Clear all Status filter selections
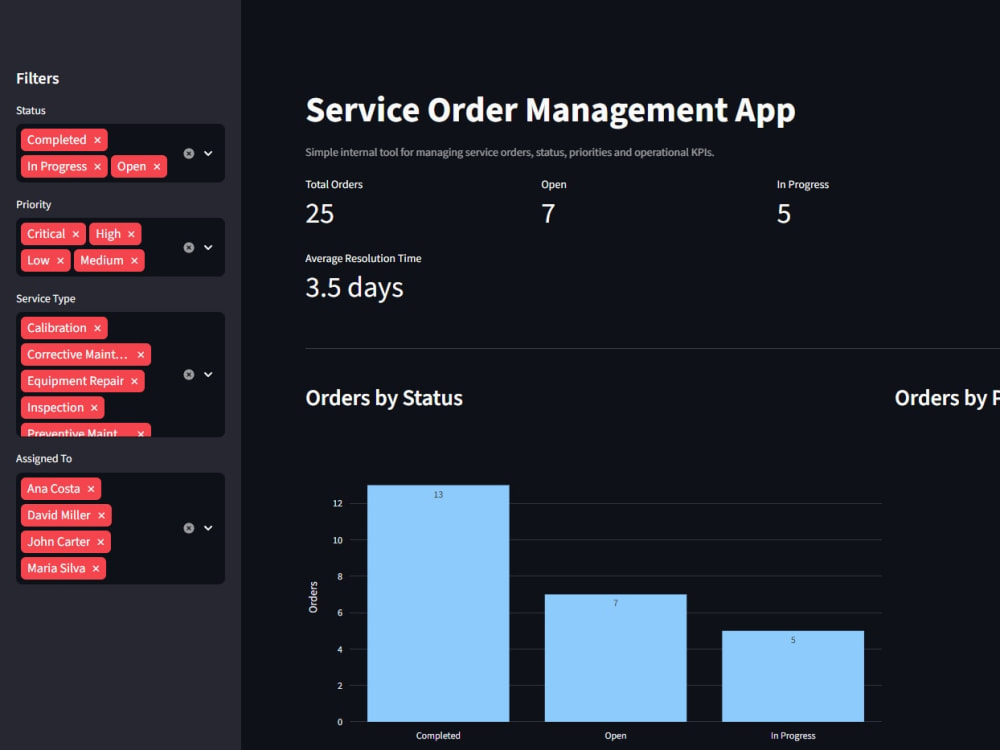The width and height of the screenshot is (1000, 750). [x=189, y=154]
